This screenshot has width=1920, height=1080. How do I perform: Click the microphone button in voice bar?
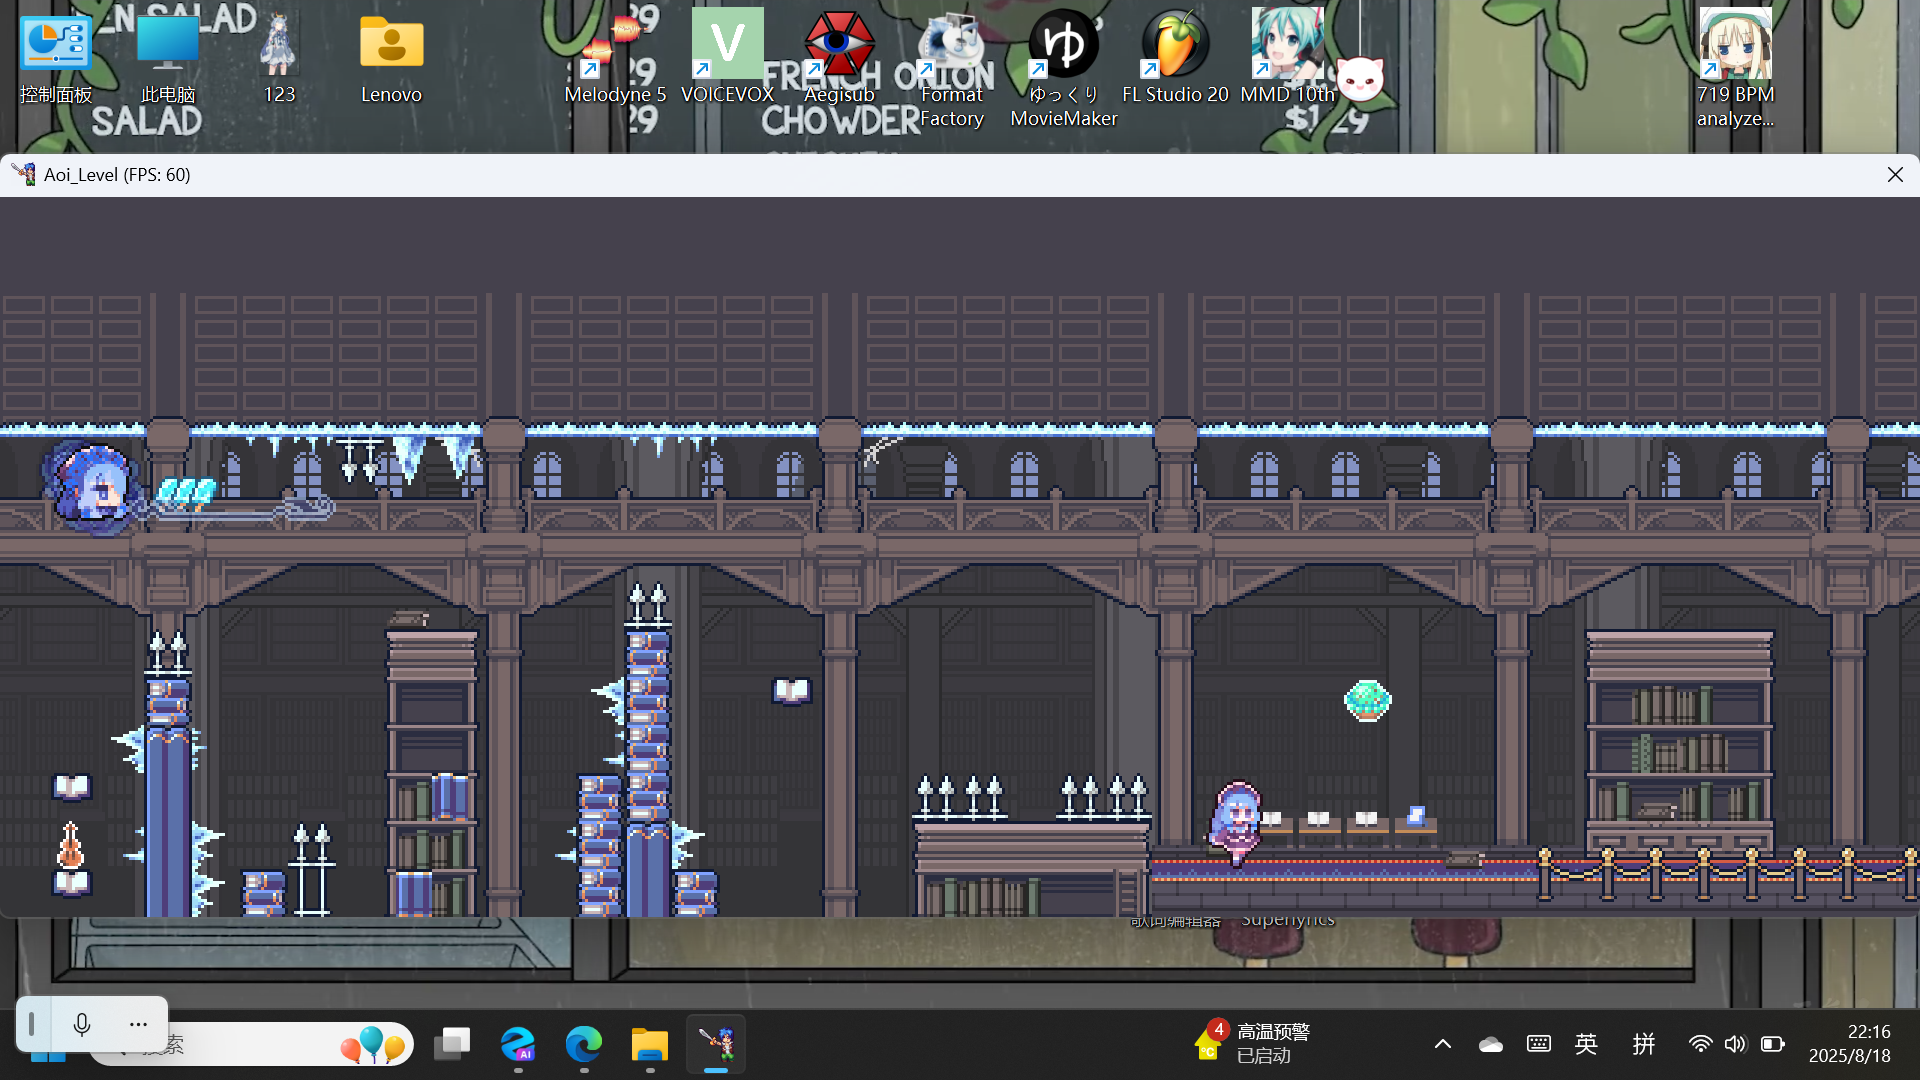[x=82, y=1024]
